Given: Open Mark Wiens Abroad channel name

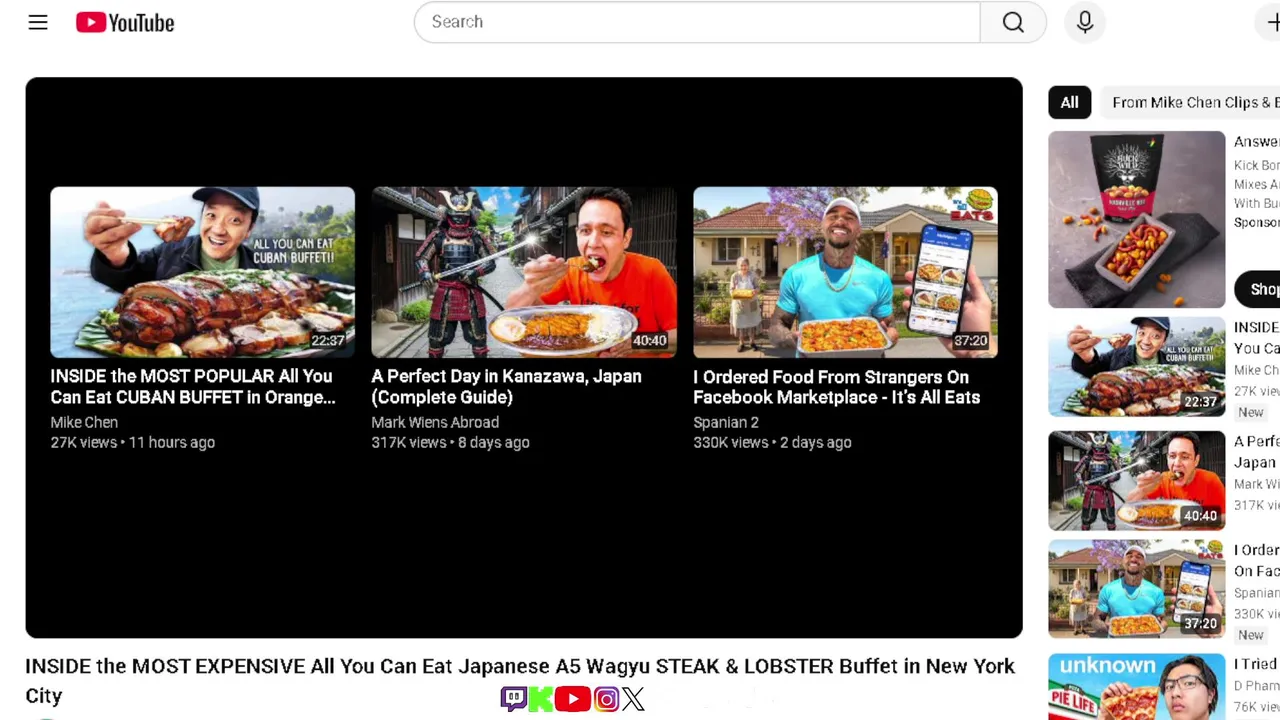Looking at the screenshot, I should click(x=435, y=422).
